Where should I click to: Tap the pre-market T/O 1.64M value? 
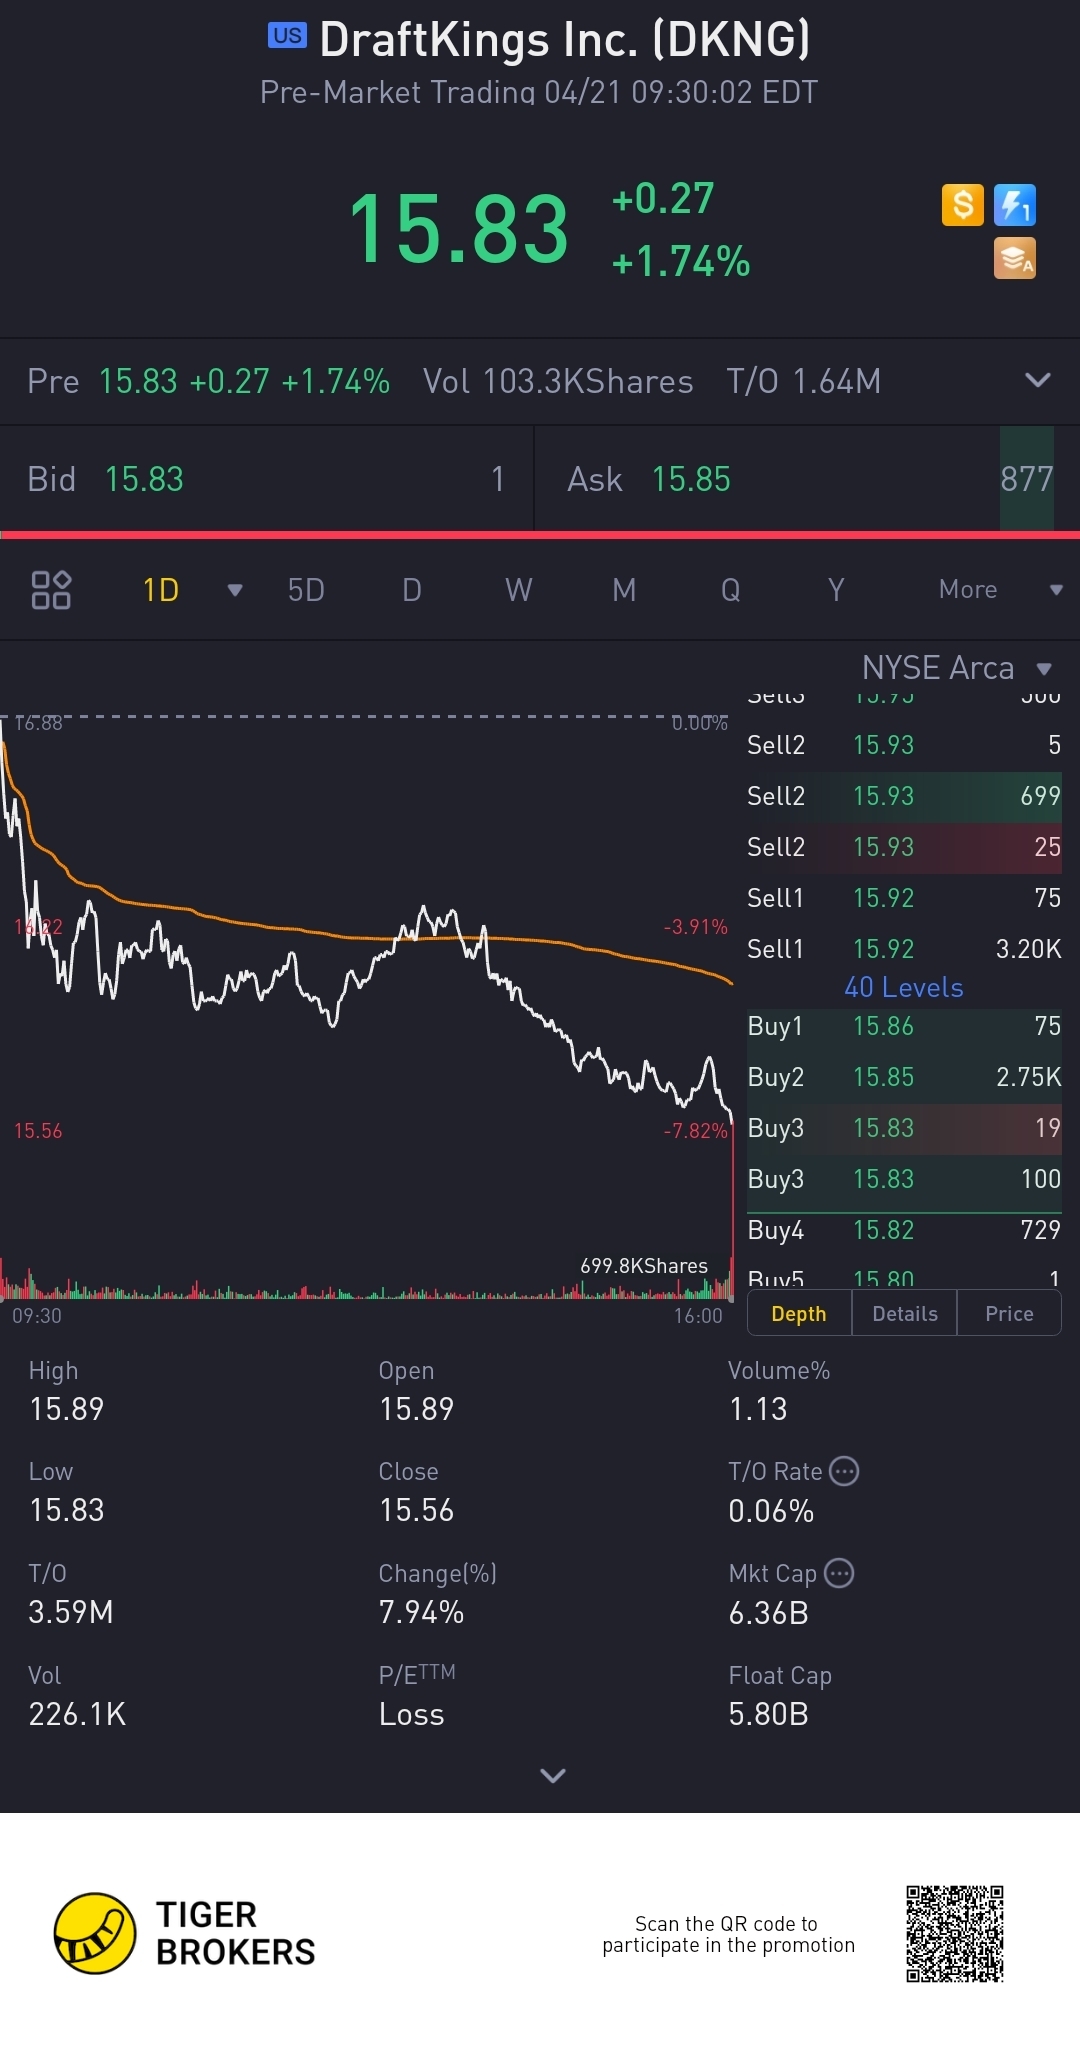pos(804,381)
